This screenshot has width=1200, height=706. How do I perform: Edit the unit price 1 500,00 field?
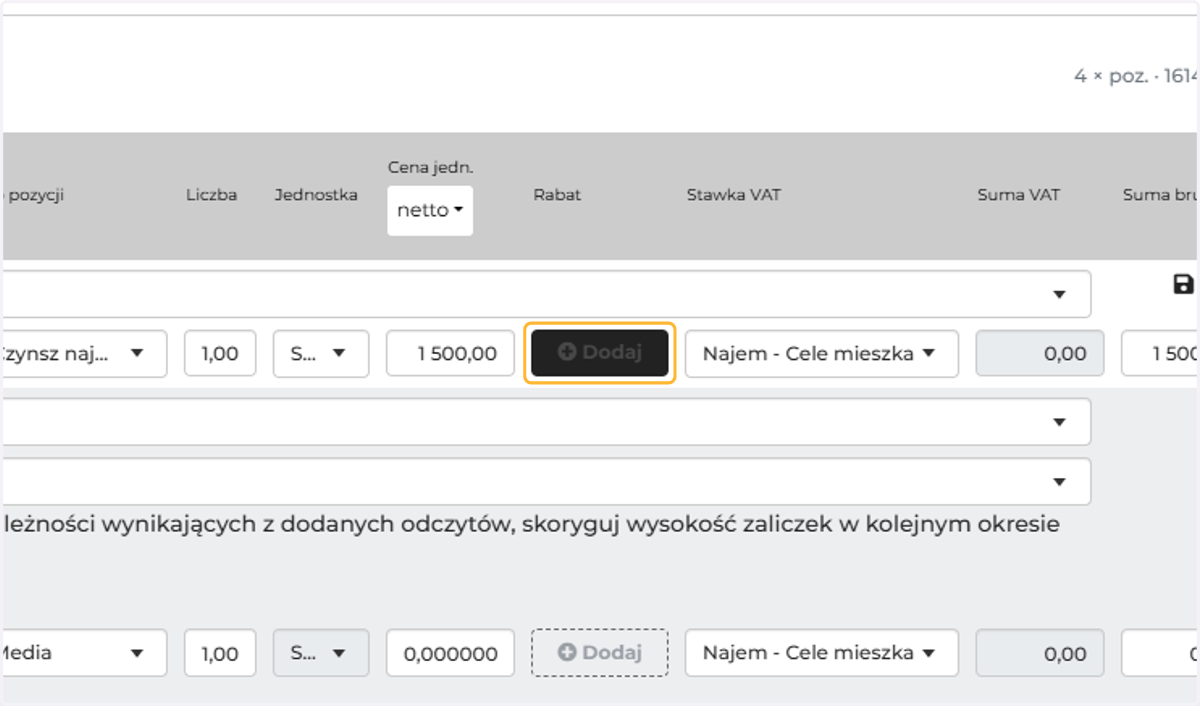coord(450,353)
